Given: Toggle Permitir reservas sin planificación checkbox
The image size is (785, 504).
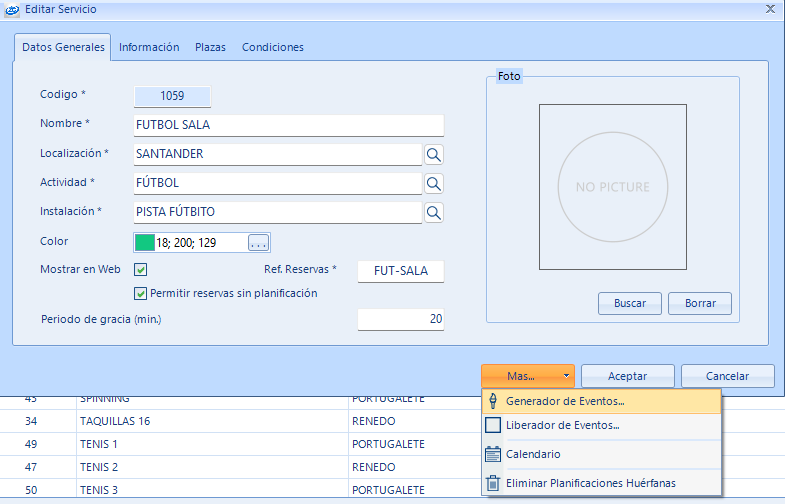Looking at the screenshot, I should click(141, 293).
